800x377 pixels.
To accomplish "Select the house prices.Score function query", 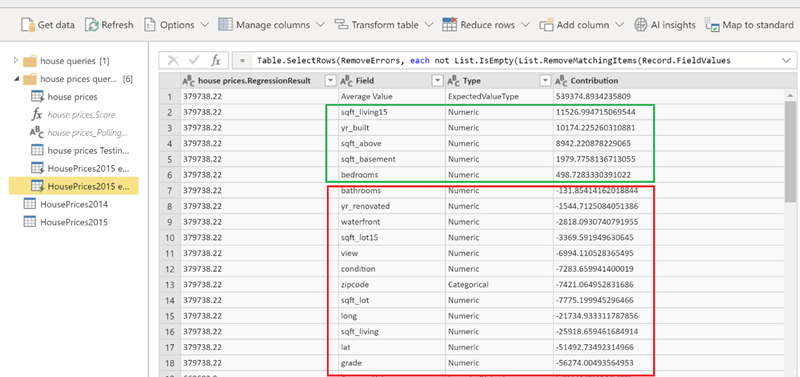I will point(81,115).
